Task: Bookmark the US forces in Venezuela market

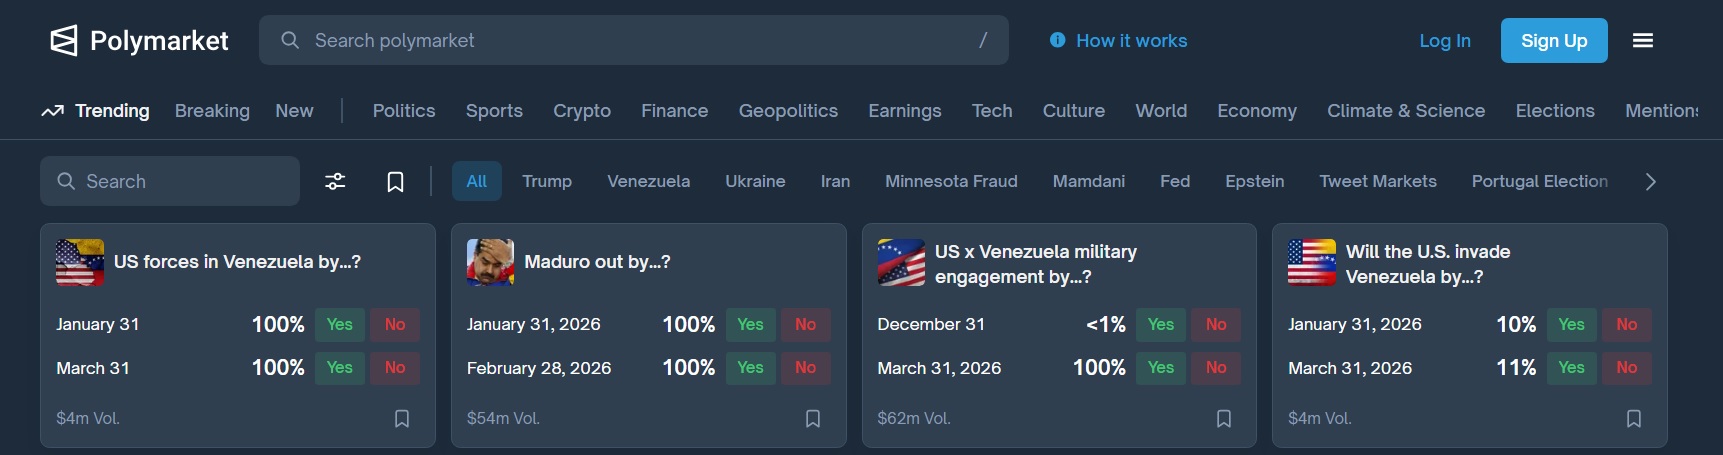Action: pyautogui.click(x=402, y=418)
